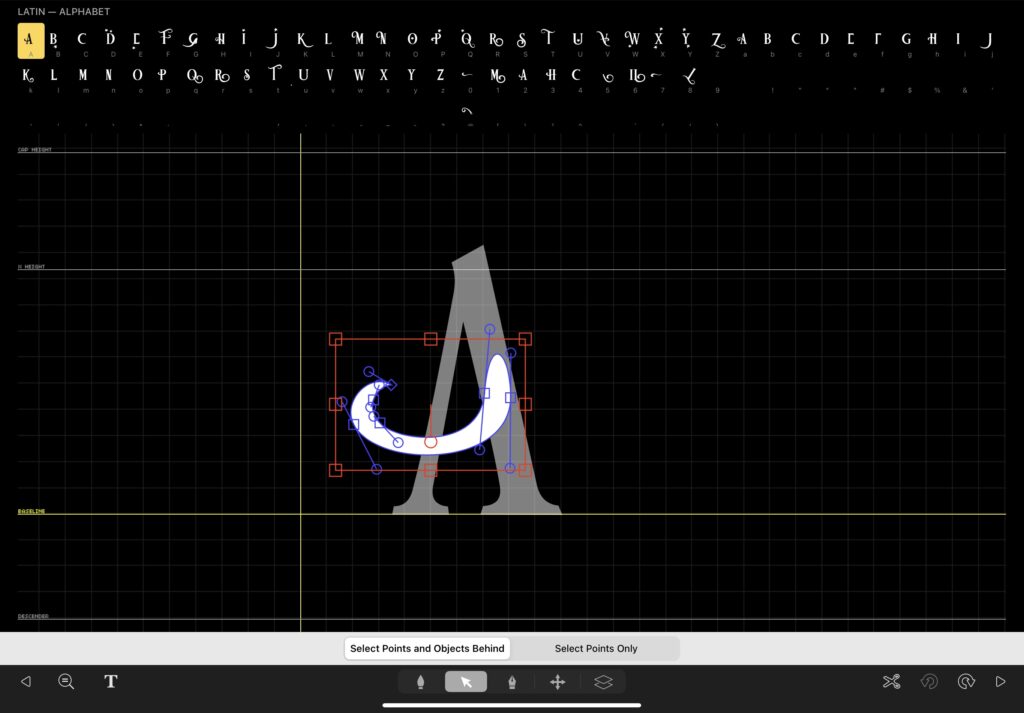
Task: Activate the arrow selection tool
Action: point(466,682)
